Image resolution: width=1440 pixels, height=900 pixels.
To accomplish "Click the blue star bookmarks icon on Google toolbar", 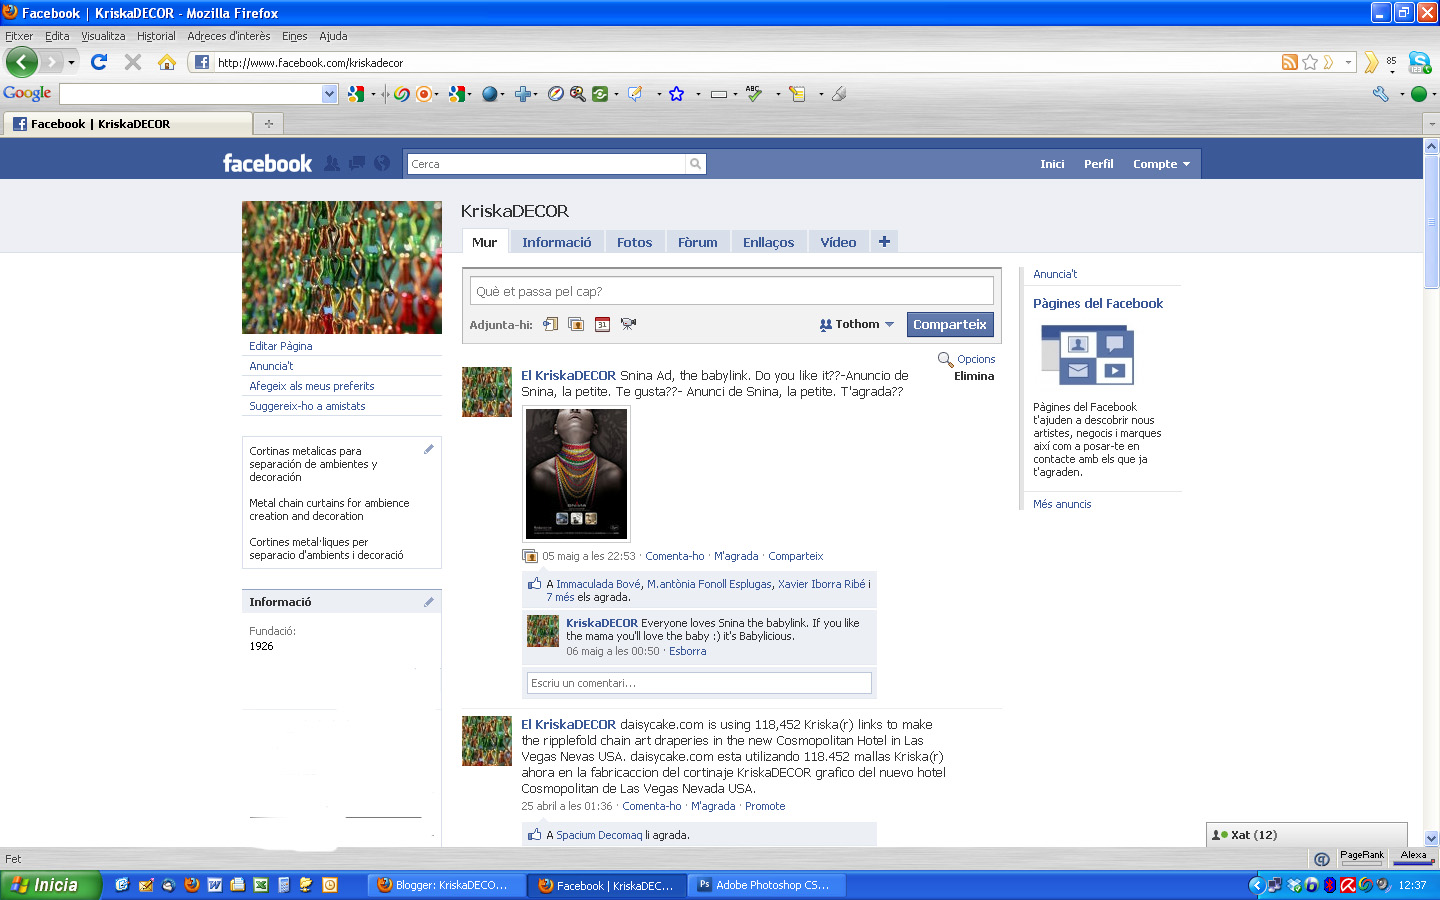I will (677, 94).
